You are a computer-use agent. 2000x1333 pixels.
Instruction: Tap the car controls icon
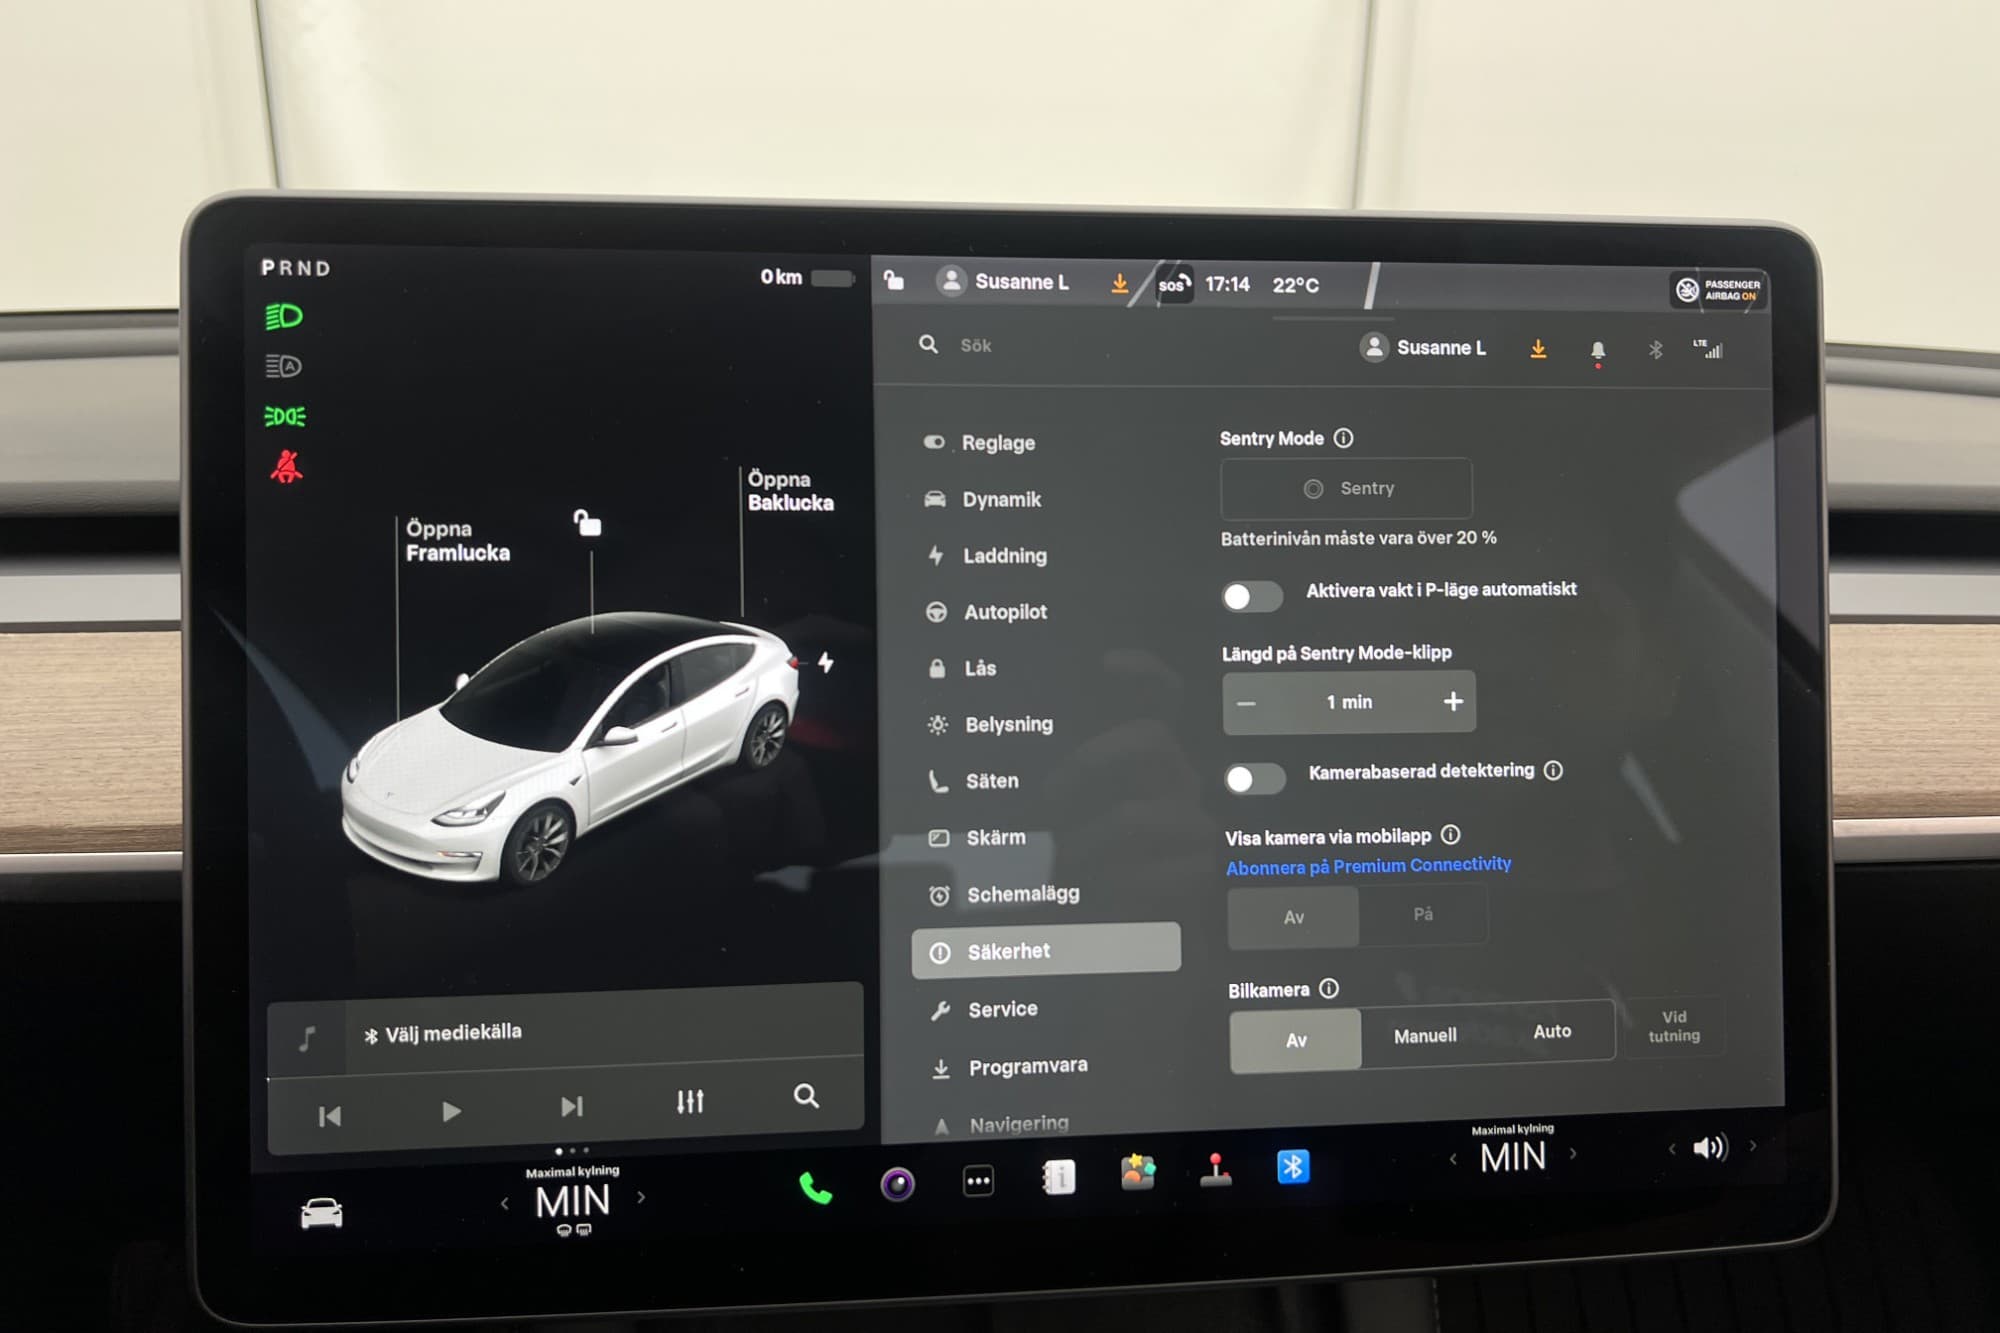[321, 1213]
